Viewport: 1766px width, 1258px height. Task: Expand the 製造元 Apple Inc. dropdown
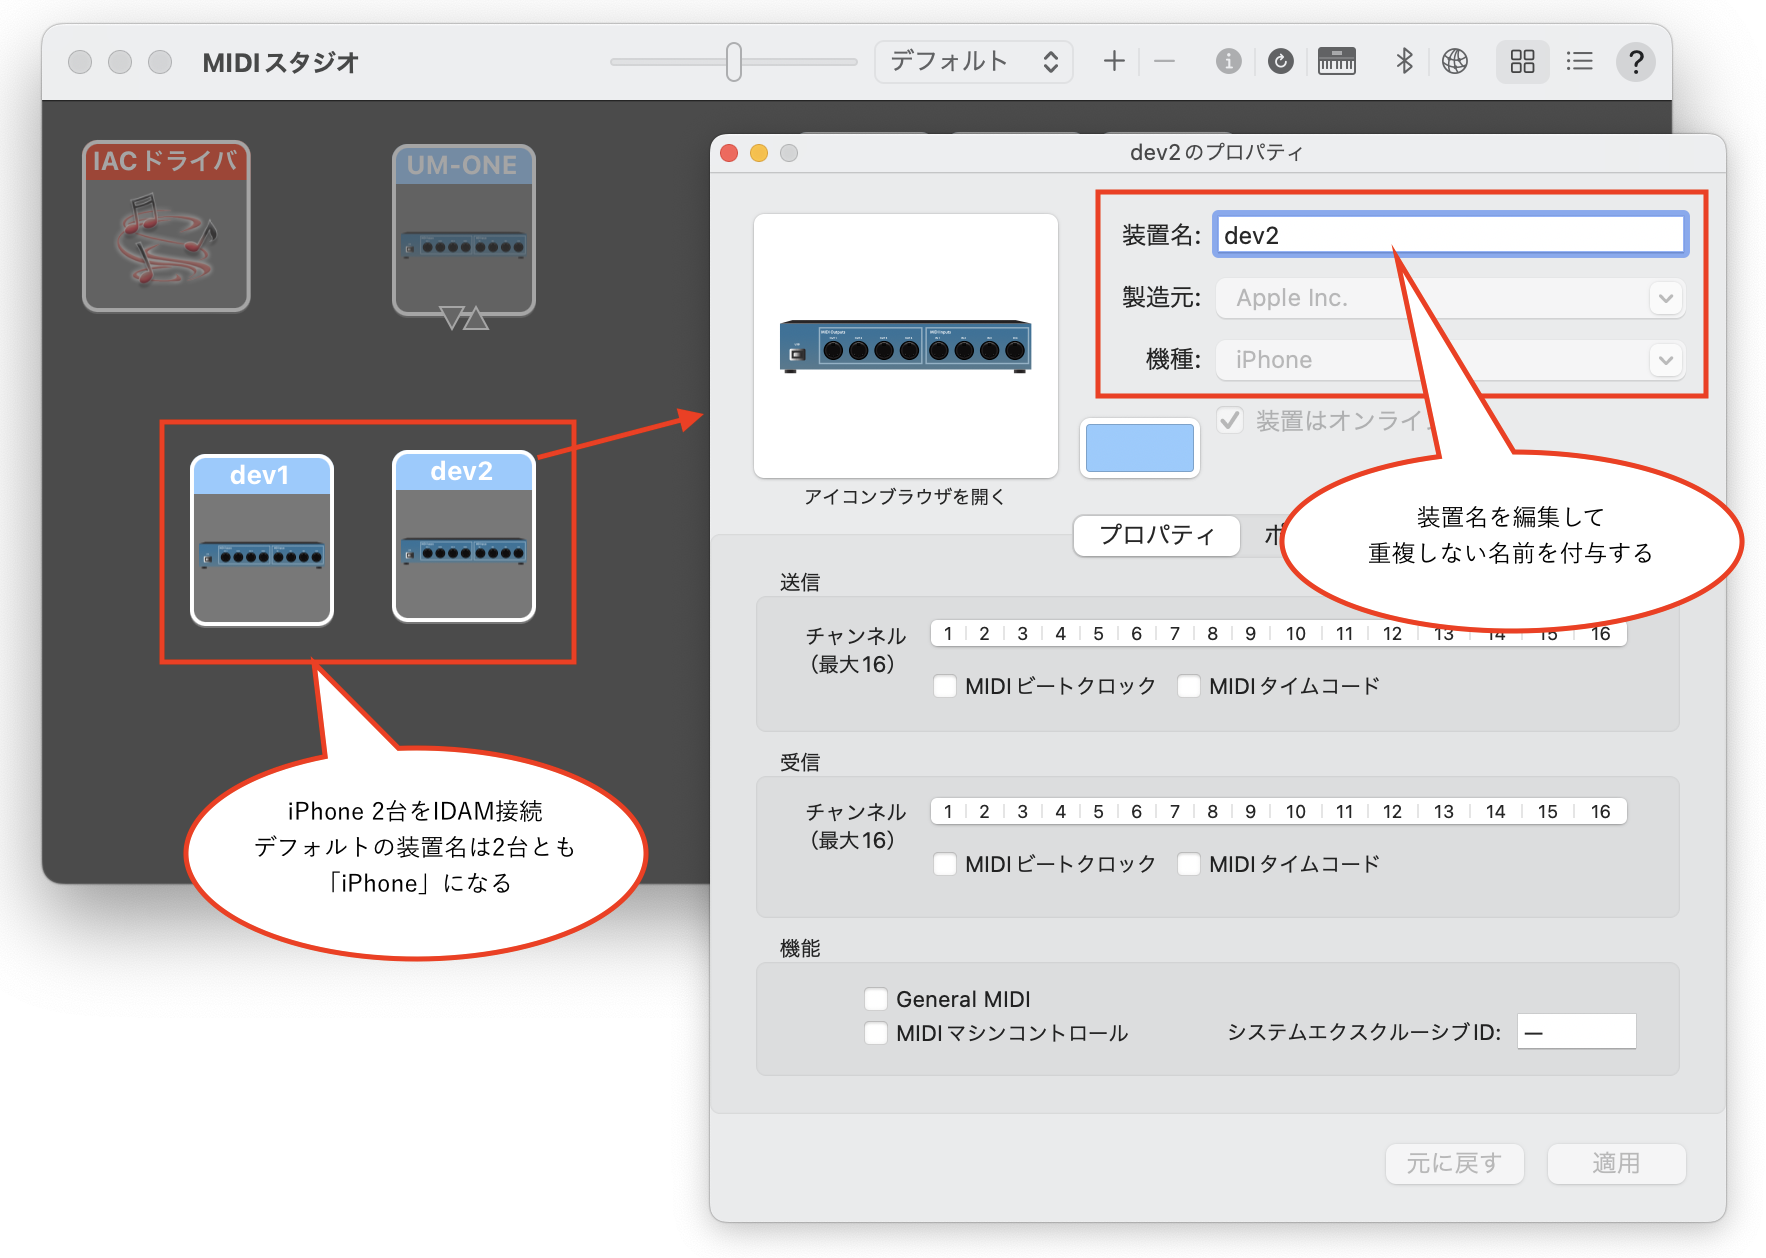coord(1665,298)
